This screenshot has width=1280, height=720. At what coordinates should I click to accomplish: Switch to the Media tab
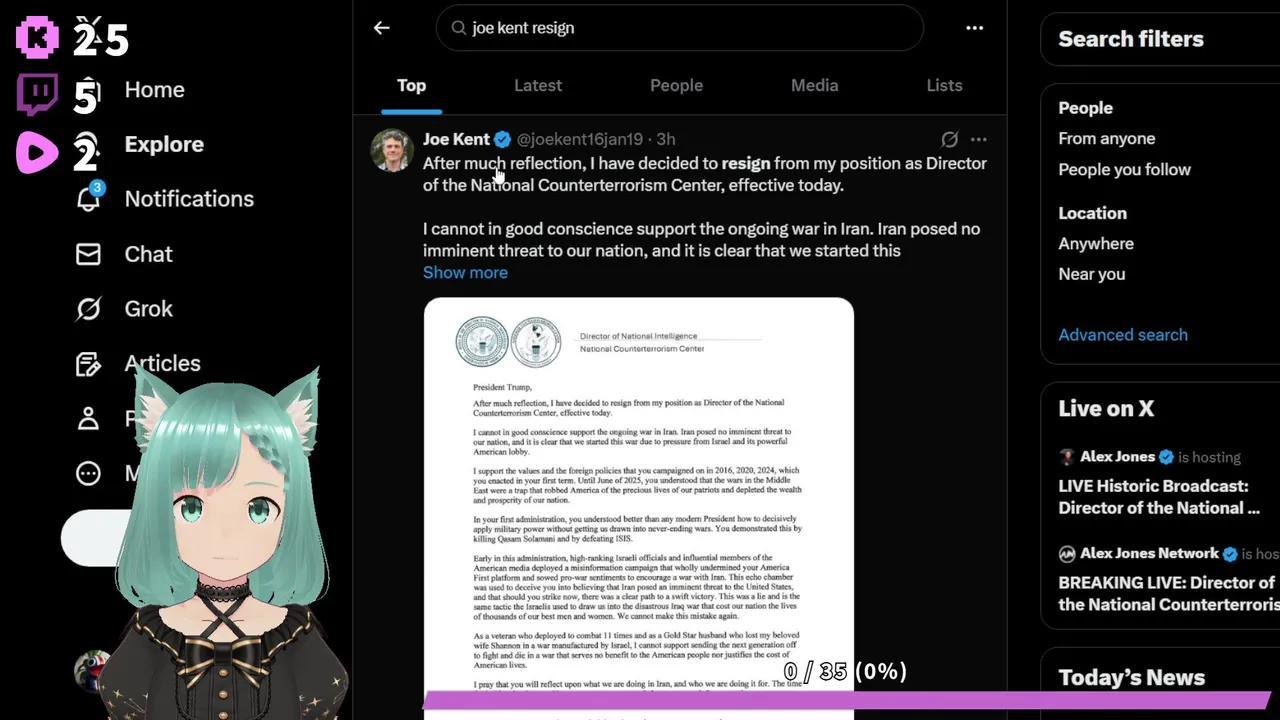pyautogui.click(x=815, y=86)
